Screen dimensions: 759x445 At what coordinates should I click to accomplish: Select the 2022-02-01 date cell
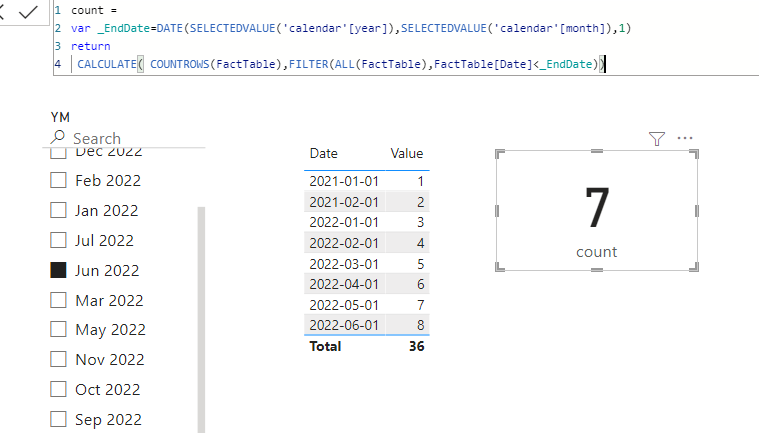point(344,243)
